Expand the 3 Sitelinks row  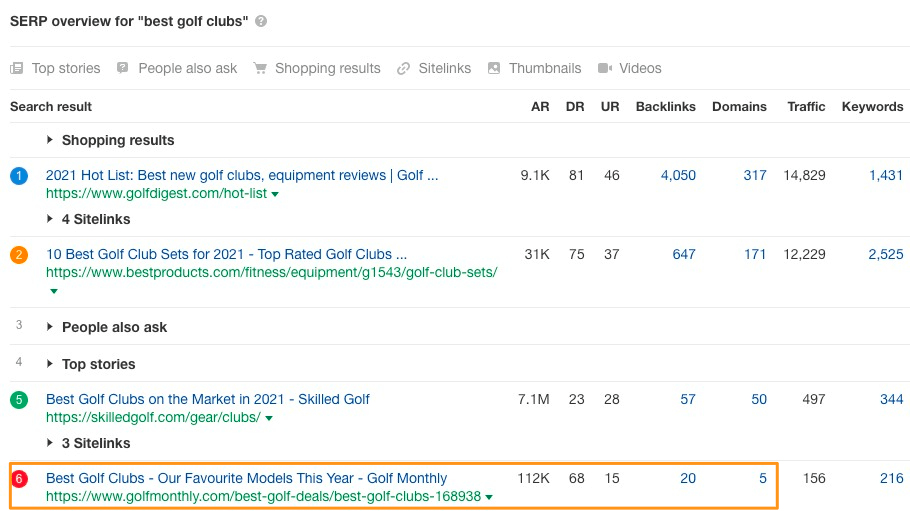coord(50,443)
